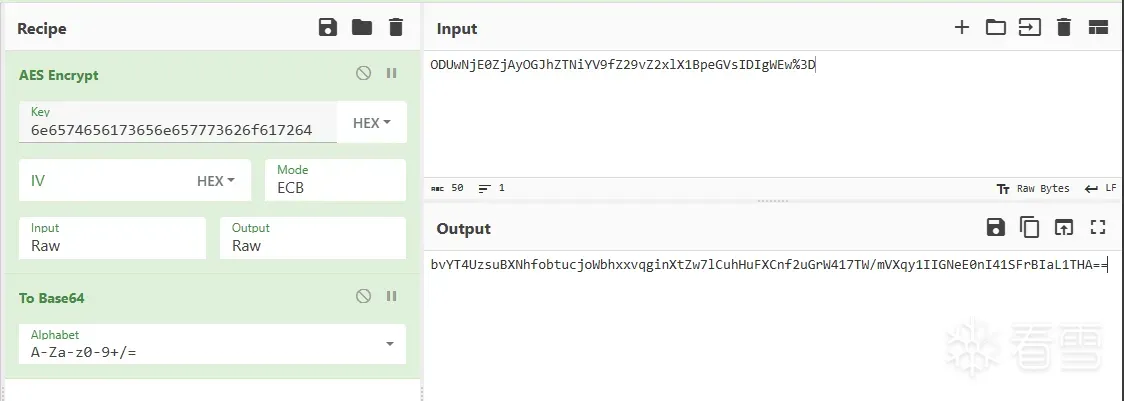Screen dimensions: 1124x401
Task: Clear input and output
Action: (x=1064, y=28)
